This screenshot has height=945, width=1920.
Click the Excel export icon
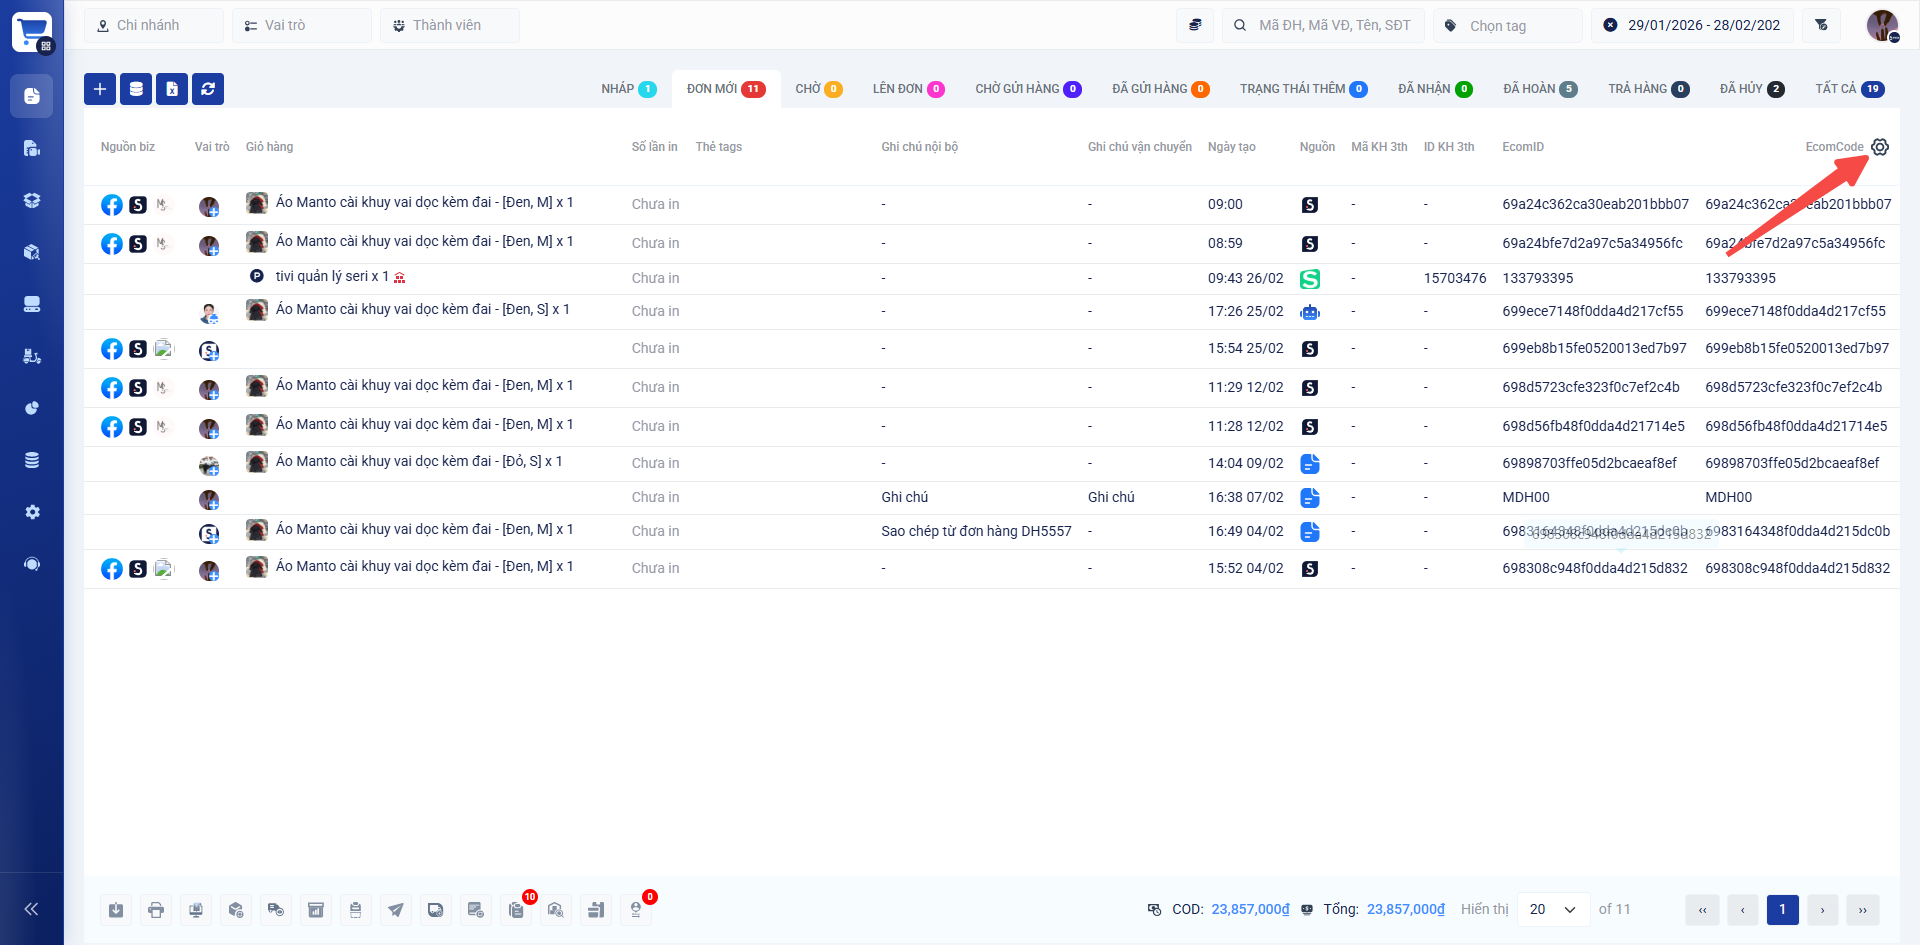172,89
